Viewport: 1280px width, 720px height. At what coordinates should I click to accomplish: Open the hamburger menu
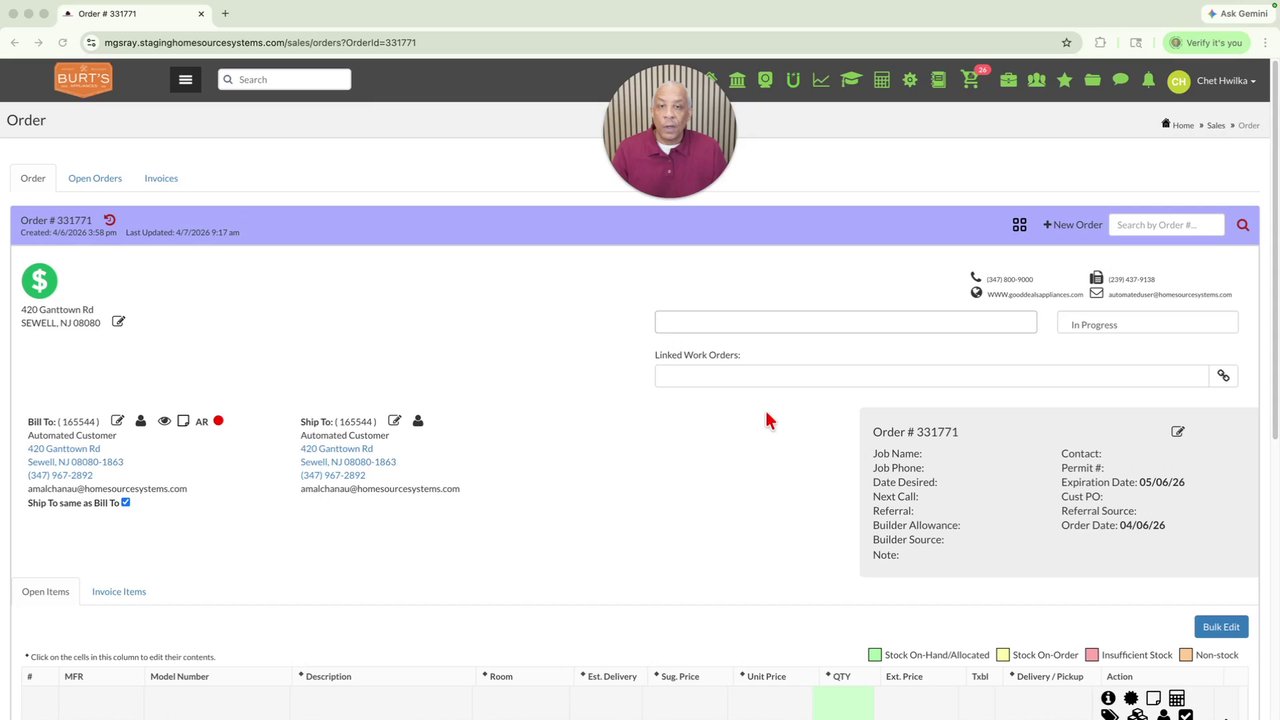point(185,80)
